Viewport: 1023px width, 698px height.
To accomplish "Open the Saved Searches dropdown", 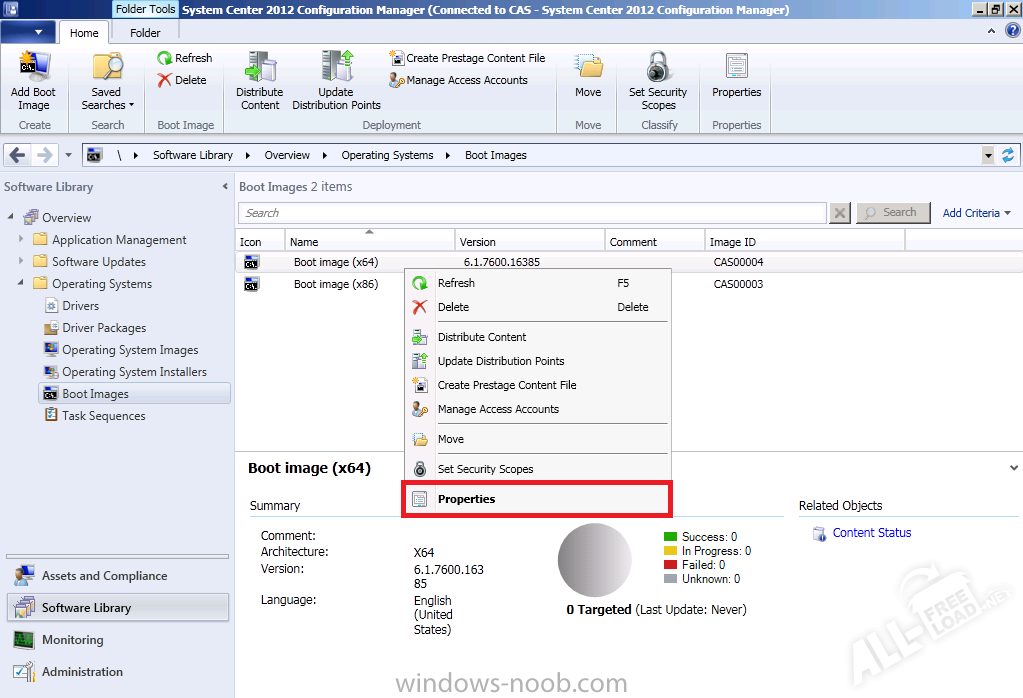I will pyautogui.click(x=107, y=98).
